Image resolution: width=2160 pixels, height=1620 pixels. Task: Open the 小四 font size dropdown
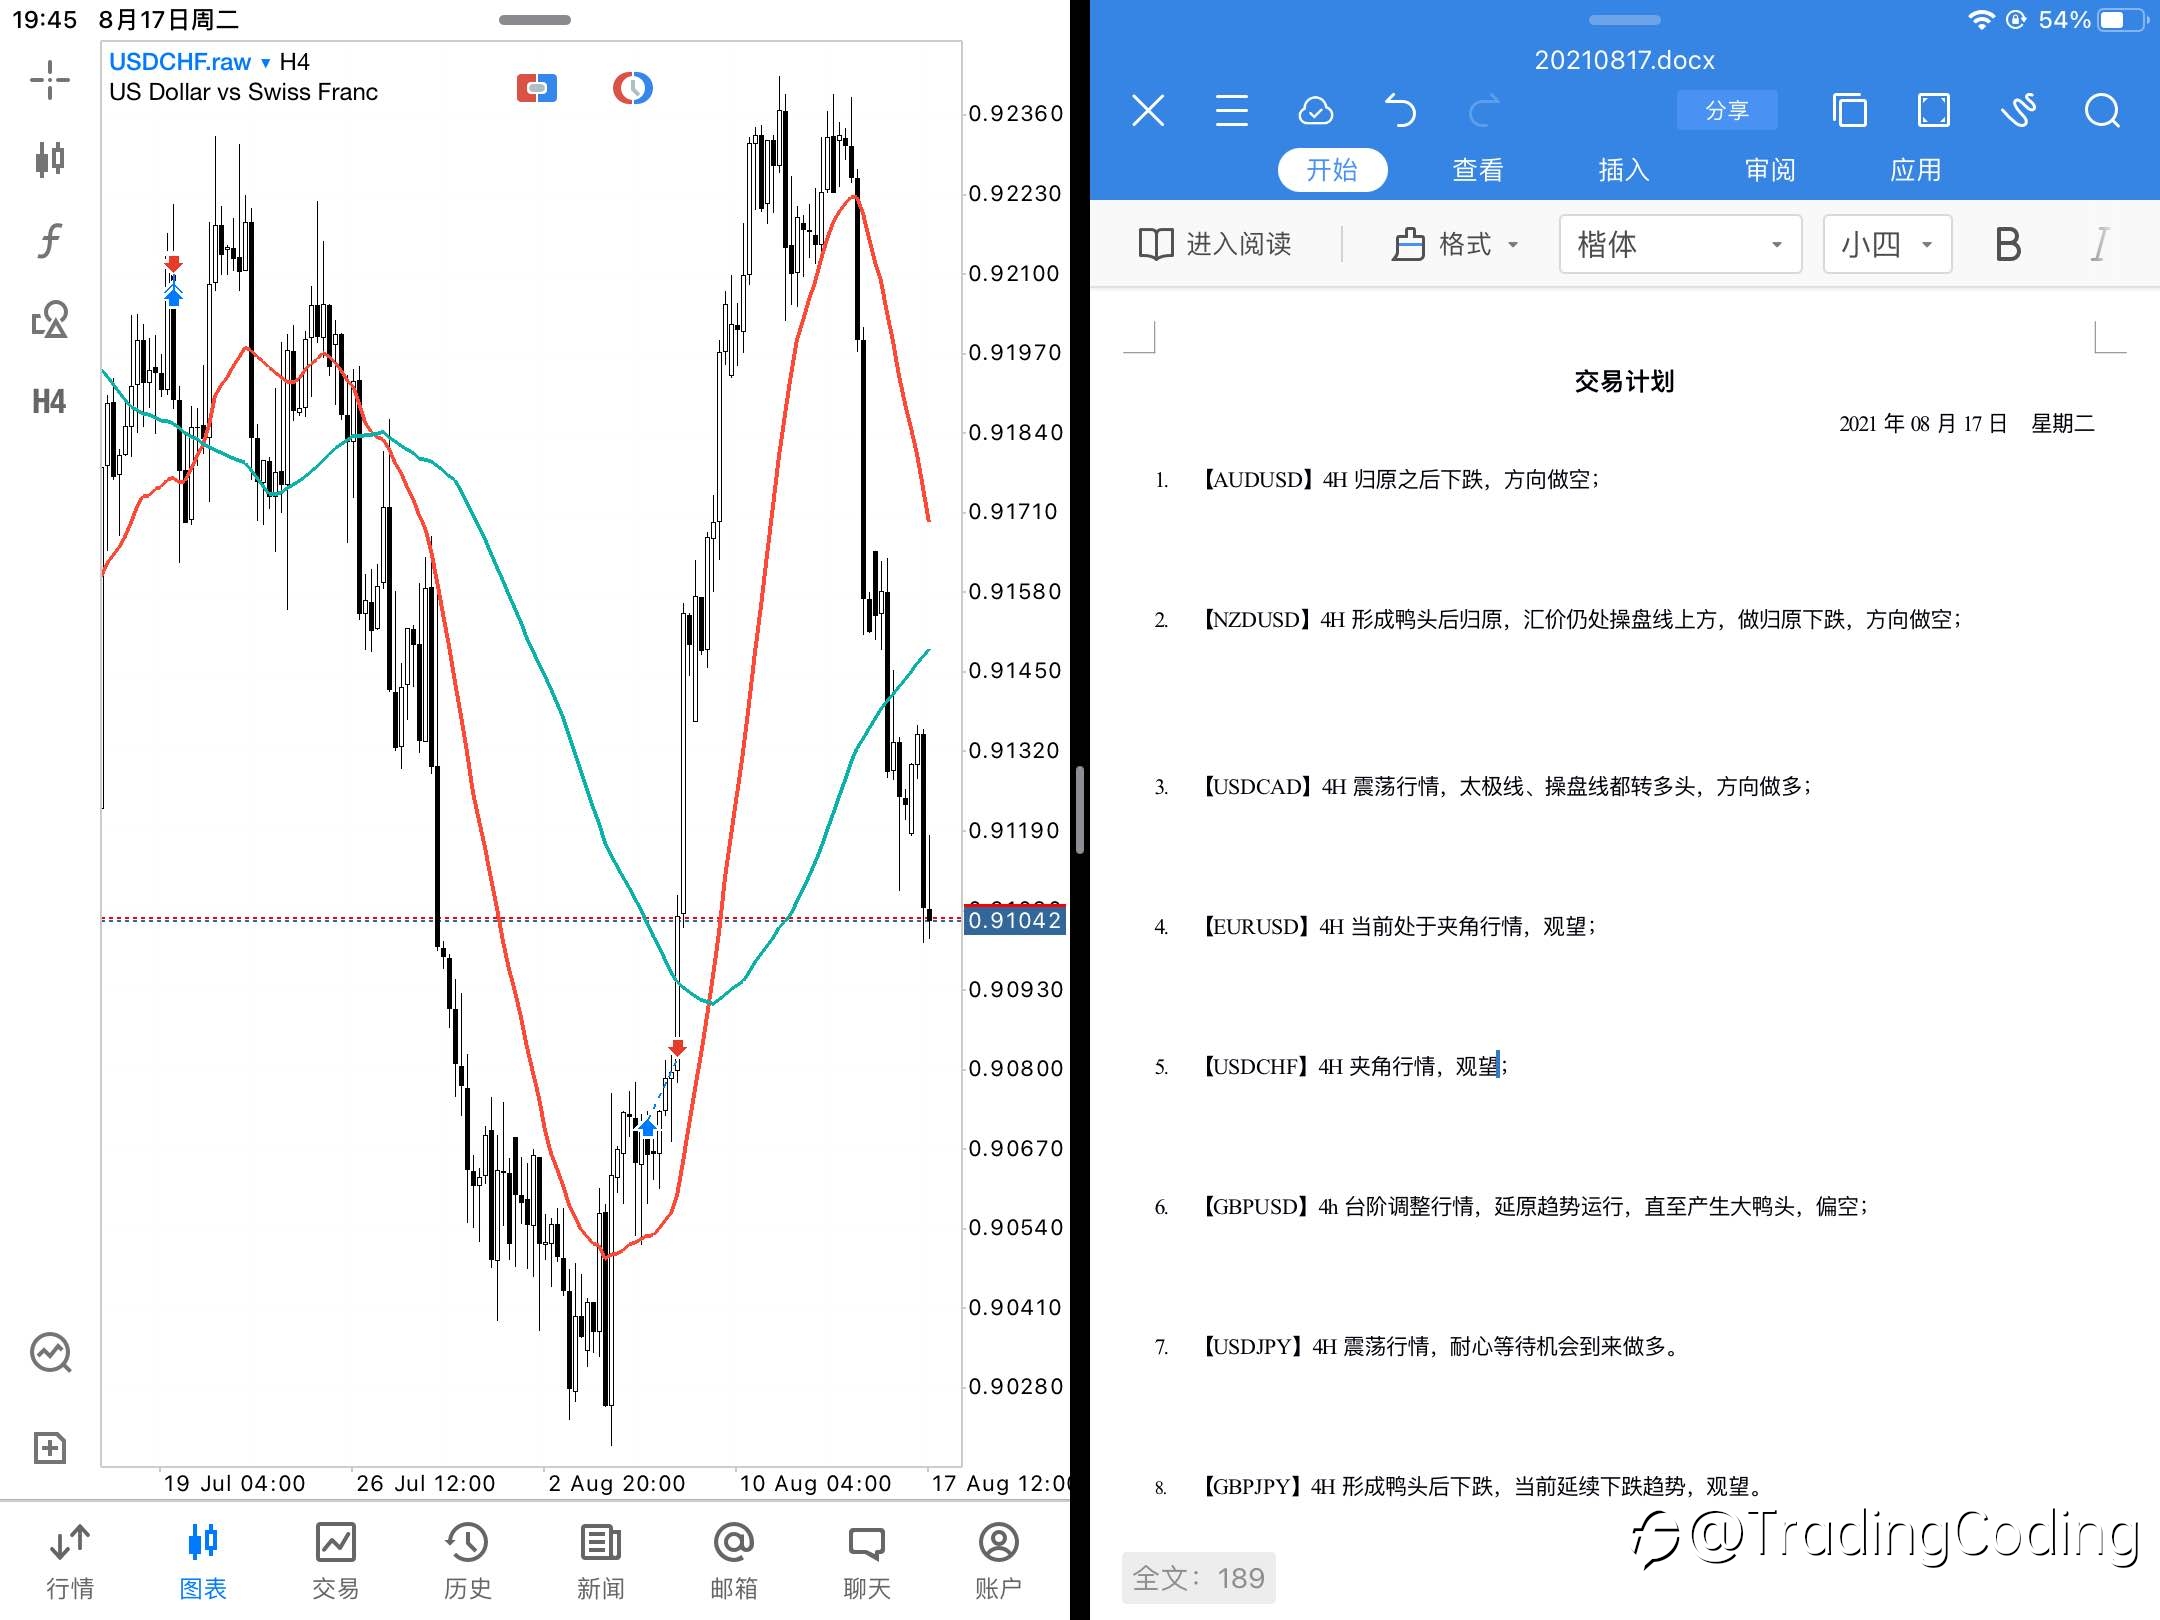pyautogui.click(x=1887, y=244)
